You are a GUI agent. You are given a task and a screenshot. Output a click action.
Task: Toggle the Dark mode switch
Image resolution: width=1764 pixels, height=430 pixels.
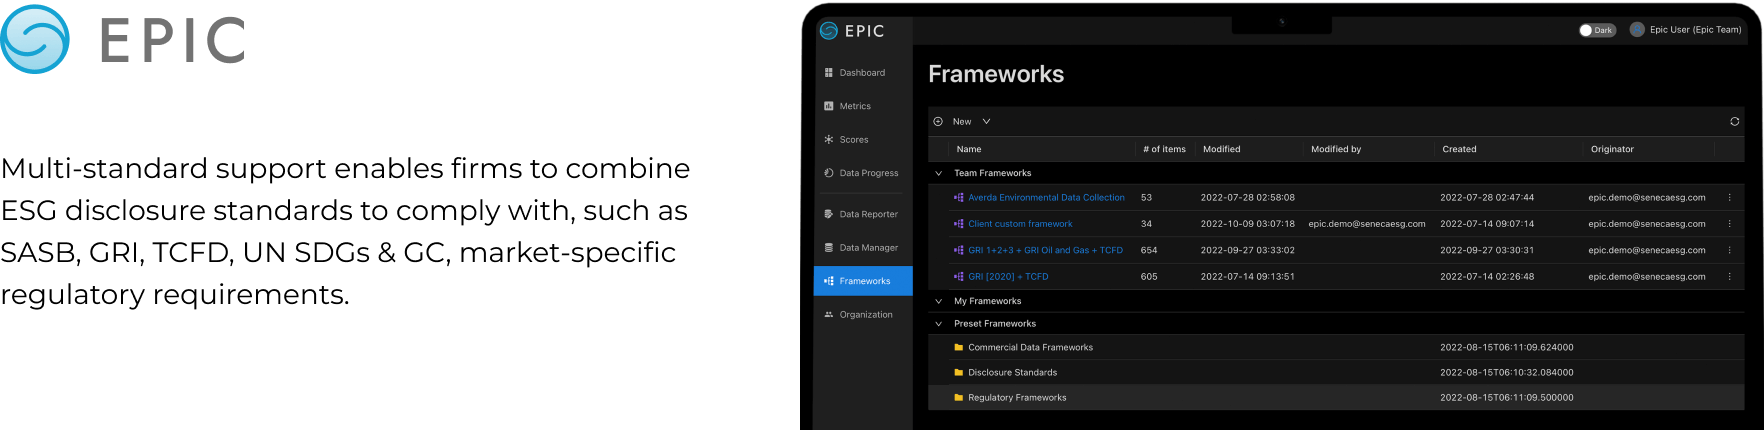point(1596,30)
